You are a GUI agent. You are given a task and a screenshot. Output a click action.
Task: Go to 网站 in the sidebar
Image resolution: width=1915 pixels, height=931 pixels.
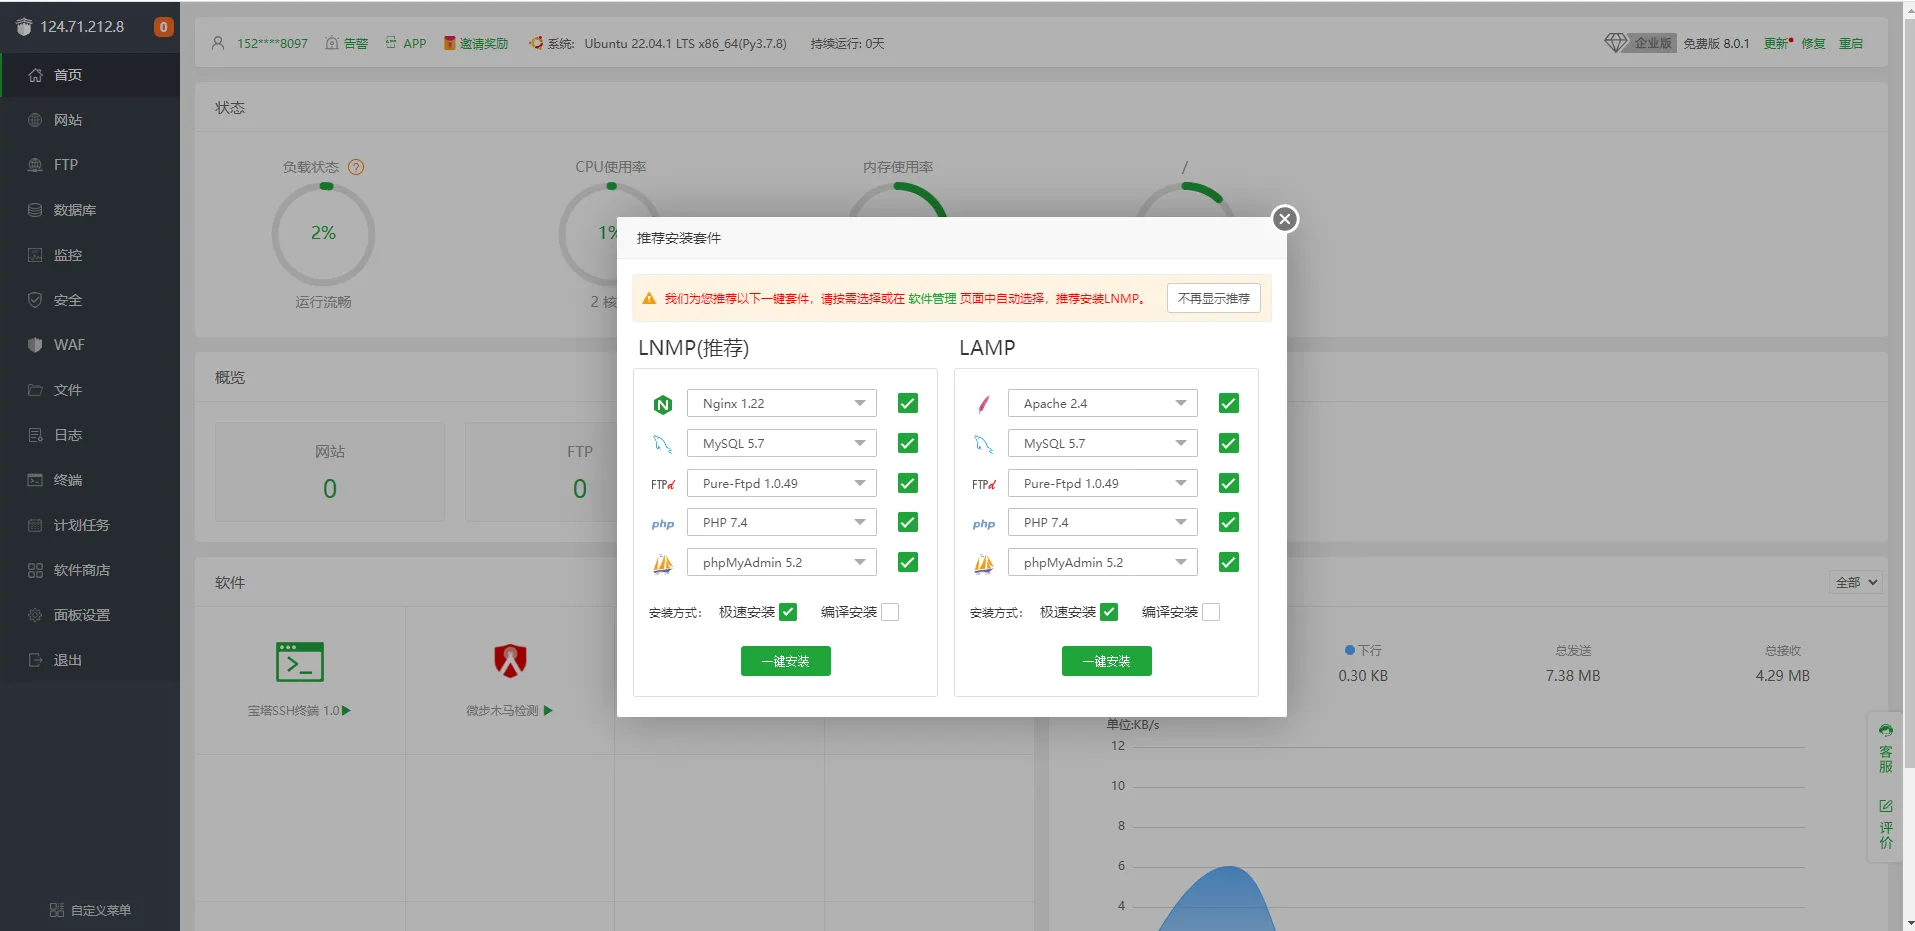click(x=90, y=120)
